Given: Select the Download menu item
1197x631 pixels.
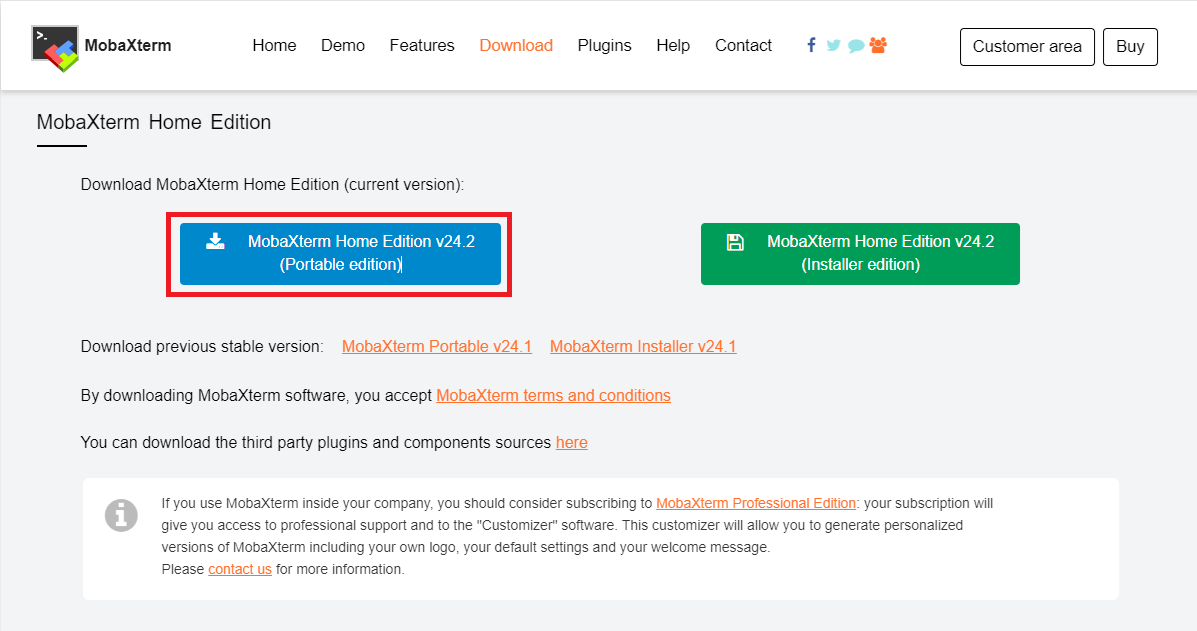Looking at the screenshot, I should click(x=516, y=46).
